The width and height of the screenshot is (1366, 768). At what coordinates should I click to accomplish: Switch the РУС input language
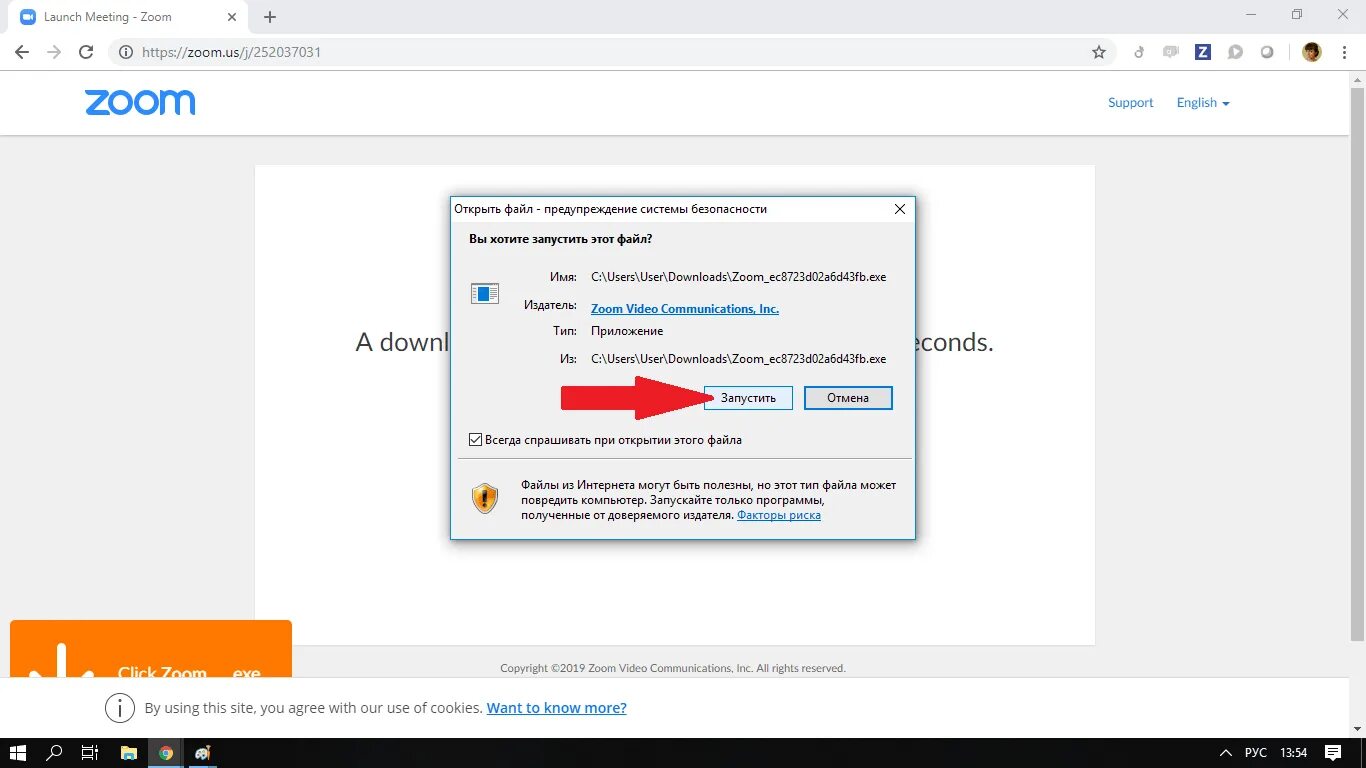(1255, 753)
